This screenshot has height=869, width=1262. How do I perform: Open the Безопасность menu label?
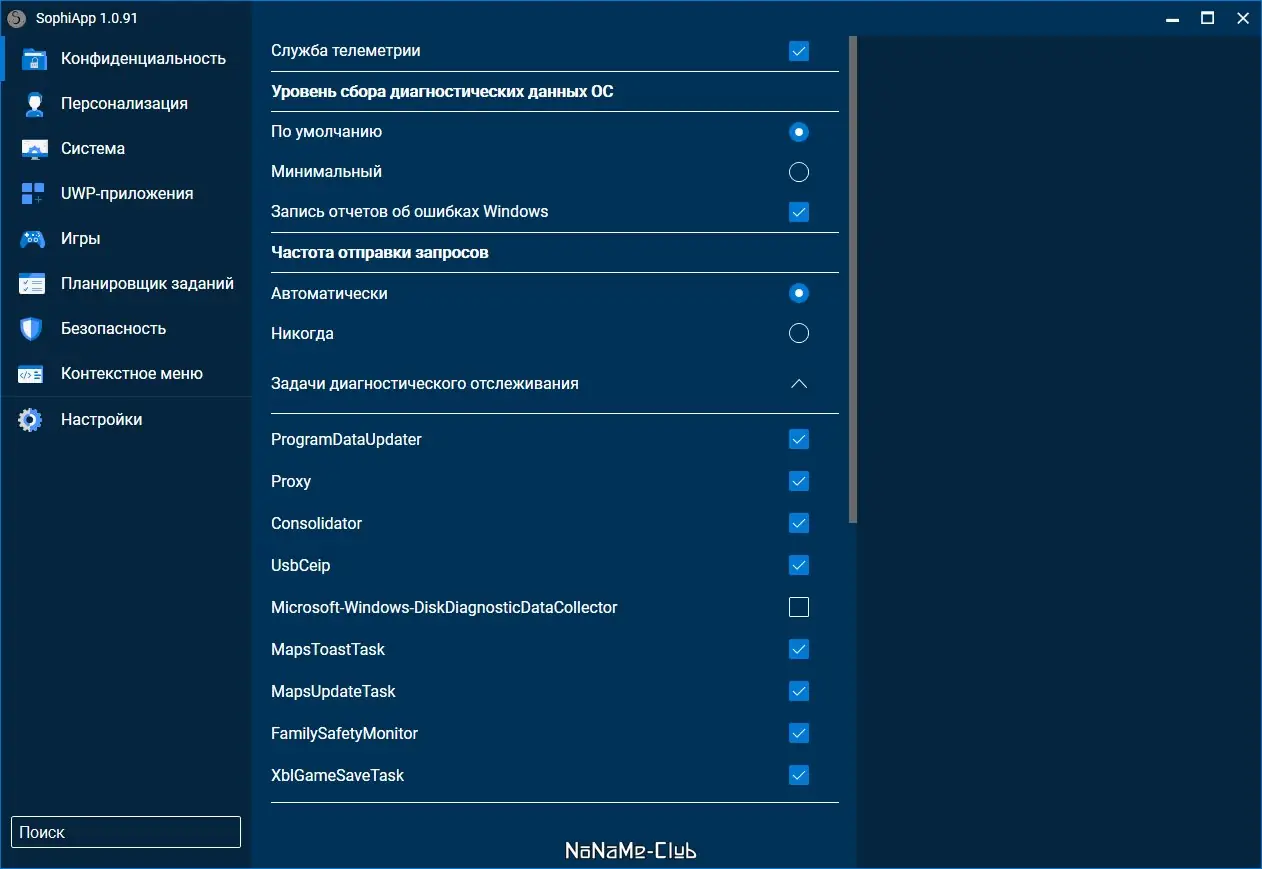(x=113, y=329)
